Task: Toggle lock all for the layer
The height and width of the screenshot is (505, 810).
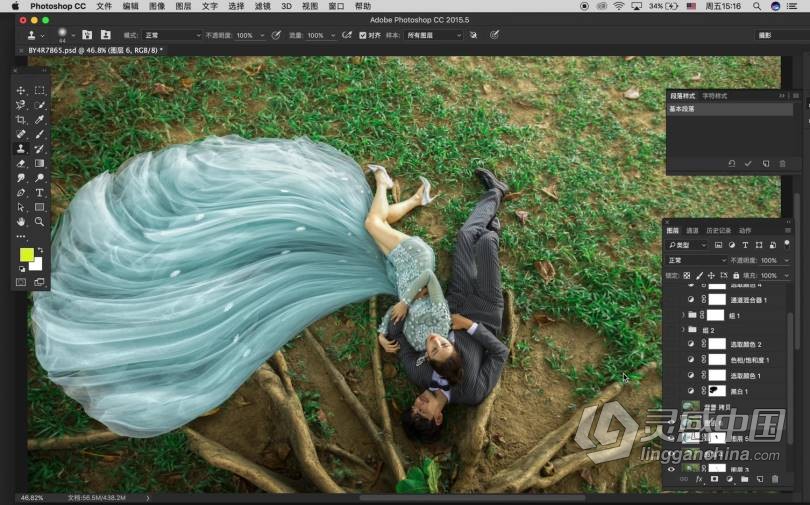Action: [736, 276]
